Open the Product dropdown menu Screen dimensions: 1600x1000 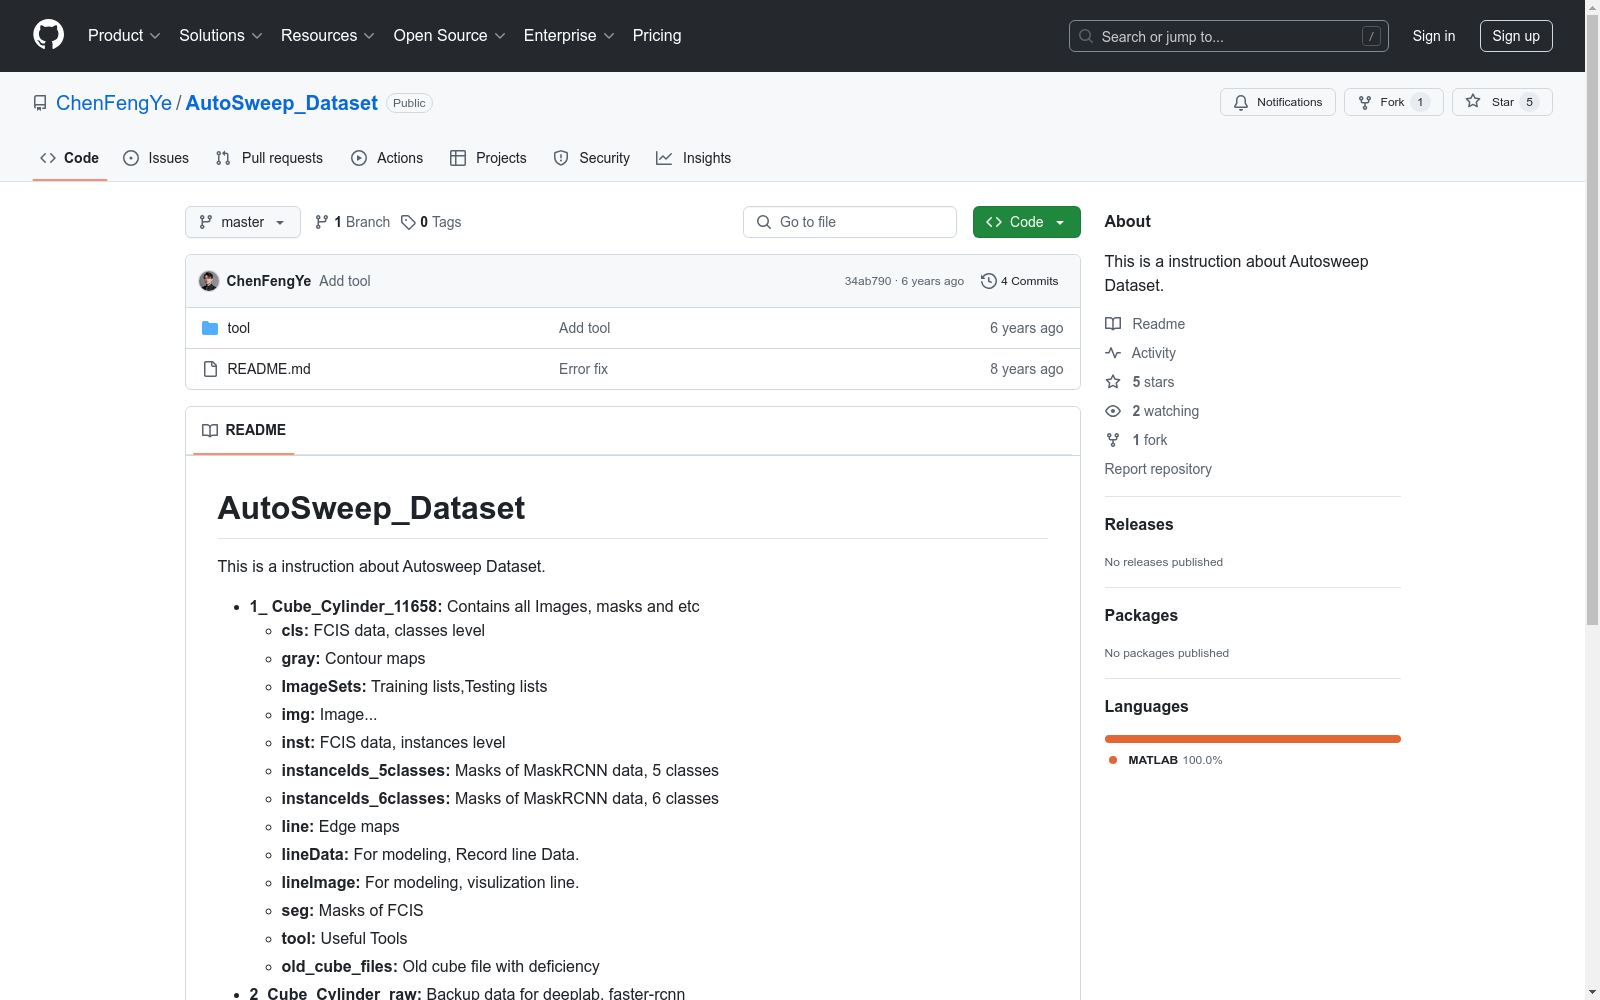(x=124, y=36)
